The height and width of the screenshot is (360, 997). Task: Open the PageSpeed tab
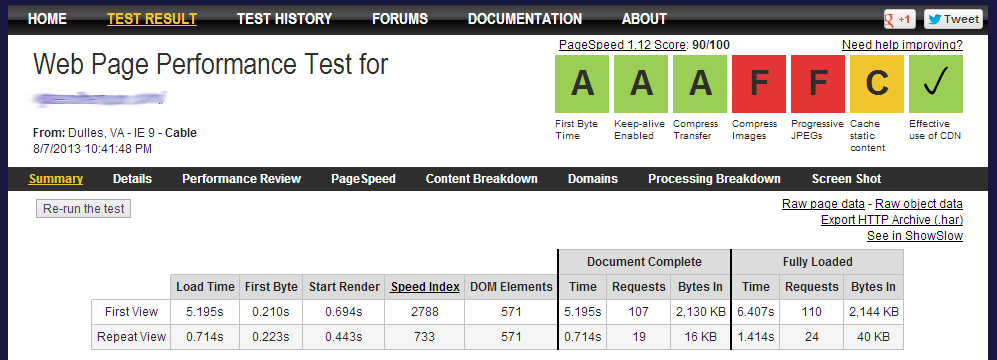[x=363, y=179]
